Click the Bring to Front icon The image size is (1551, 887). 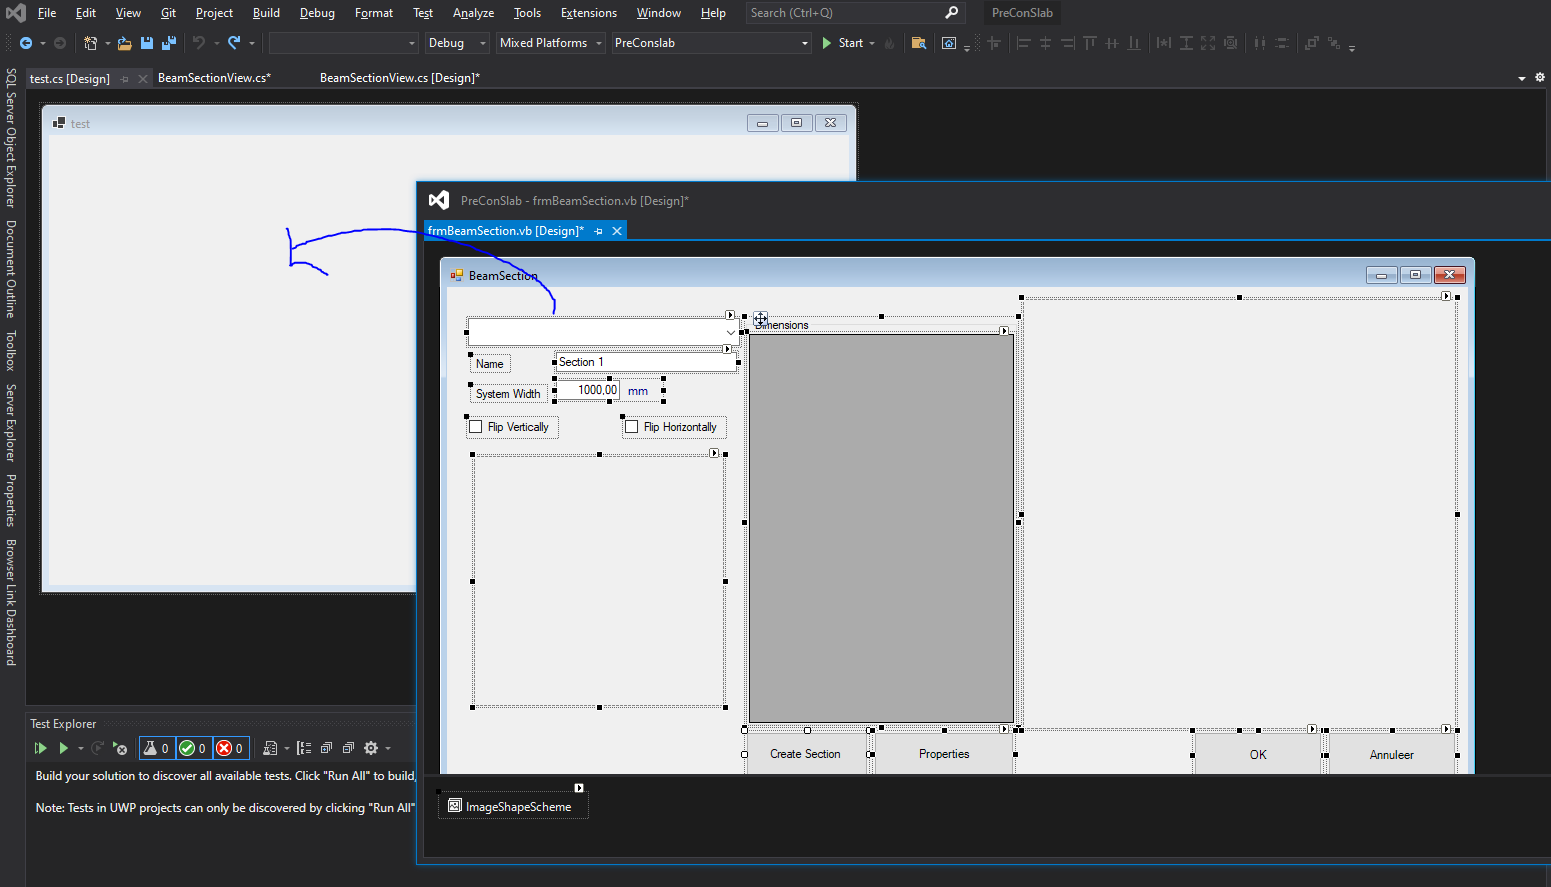[1312, 43]
